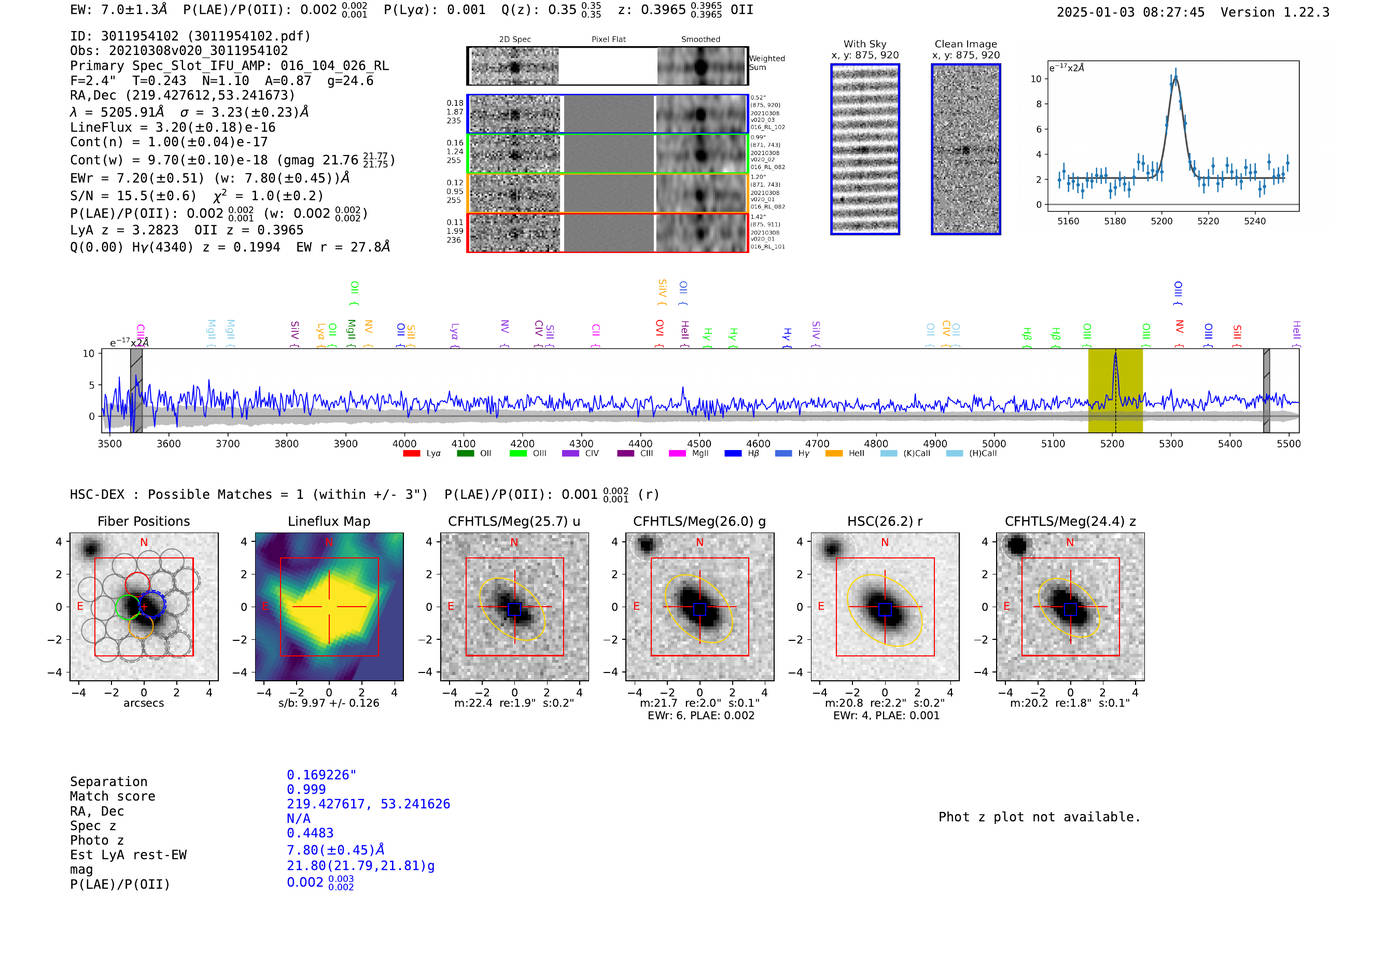The image size is (1400, 953).
Task: Click the 2025-01-03 08:27:45 timestamp
Action: coord(1130,12)
